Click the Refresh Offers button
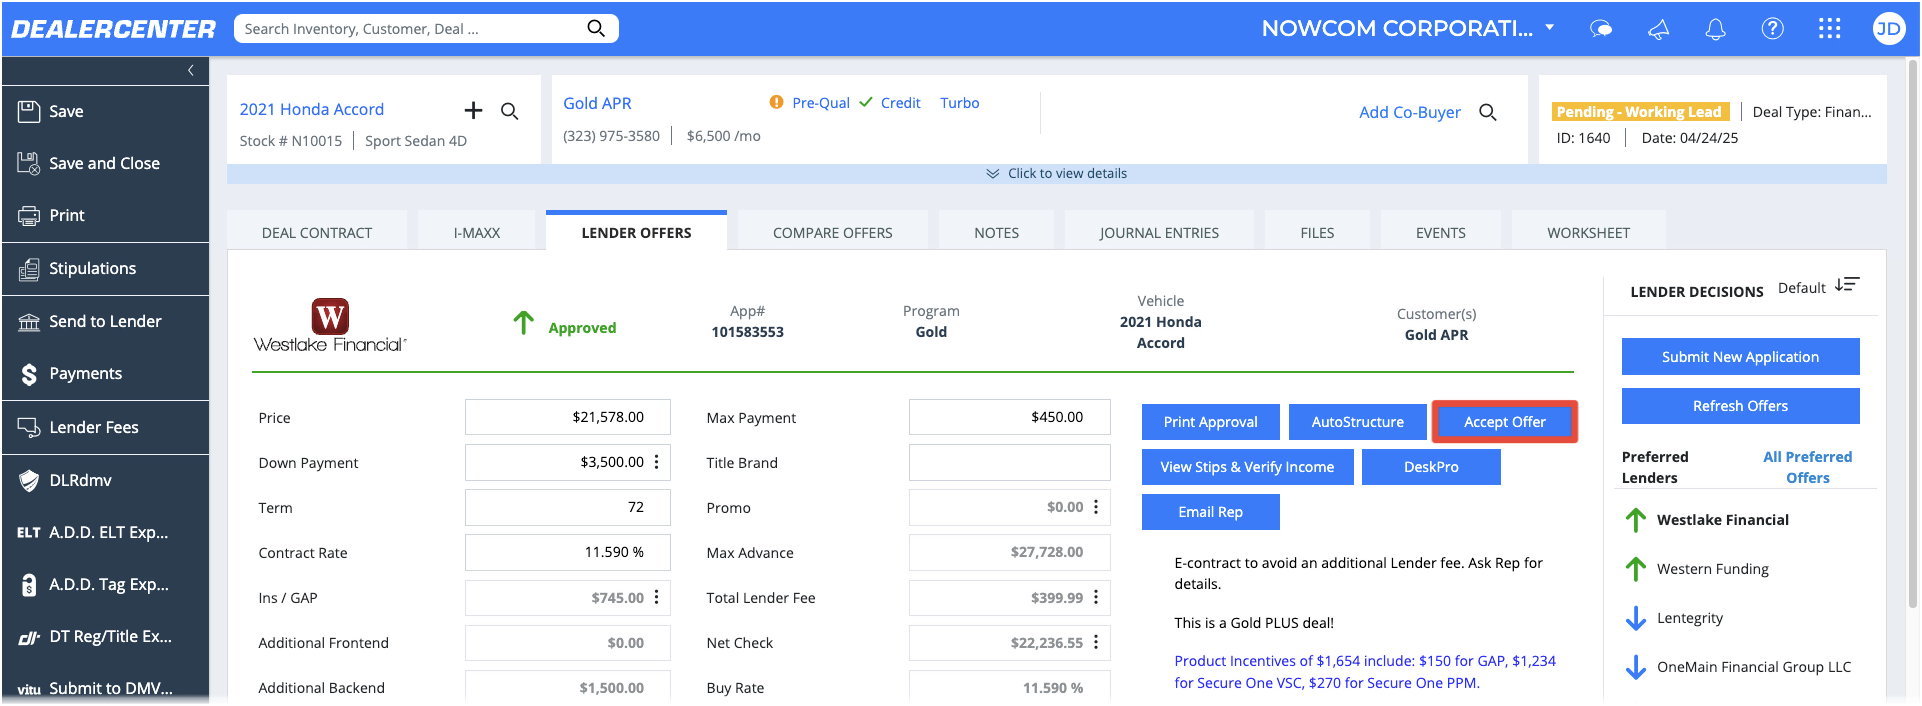Image resolution: width=1922 pixels, height=706 pixels. tap(1740, 406)
